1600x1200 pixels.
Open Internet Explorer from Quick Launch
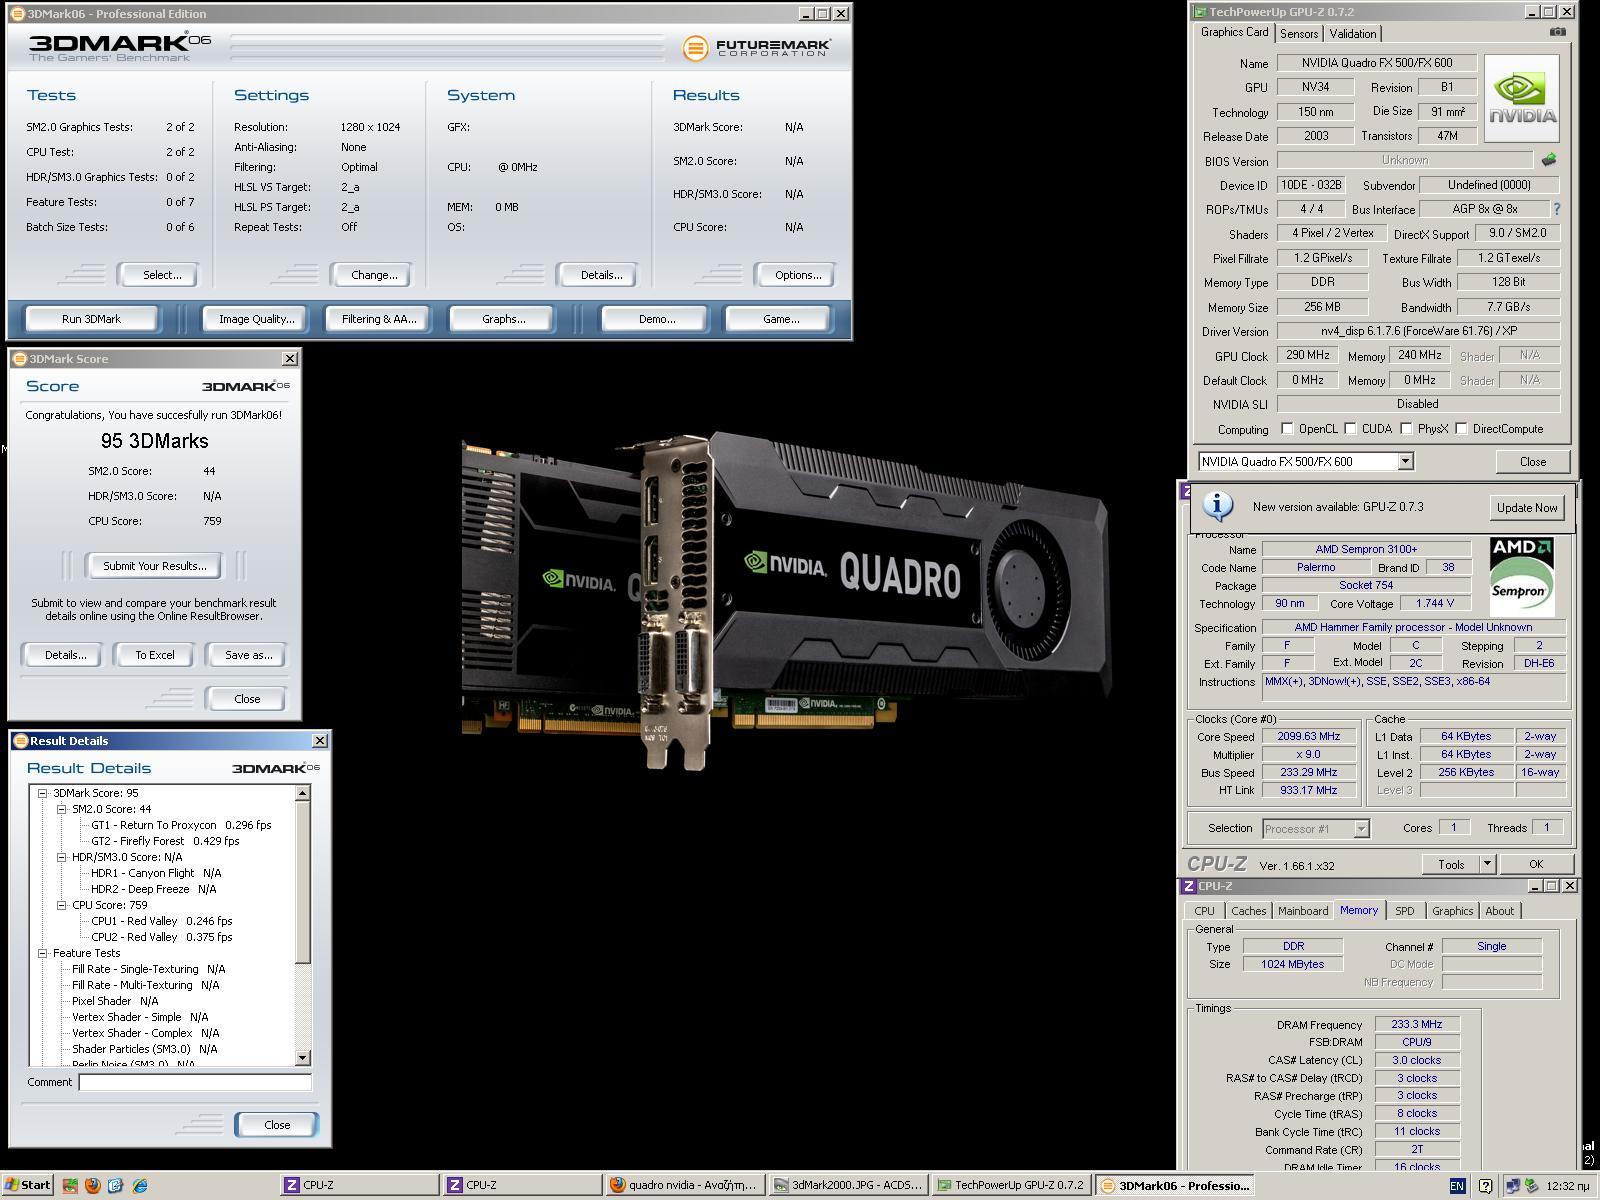(140, 1185)
